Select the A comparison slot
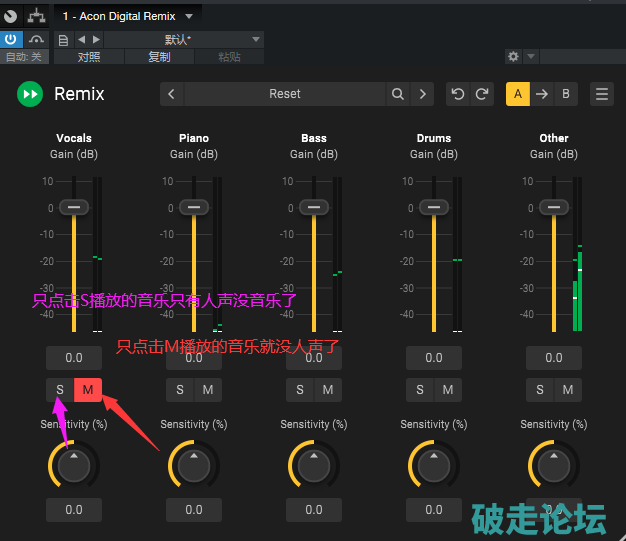 coord(517,94)
